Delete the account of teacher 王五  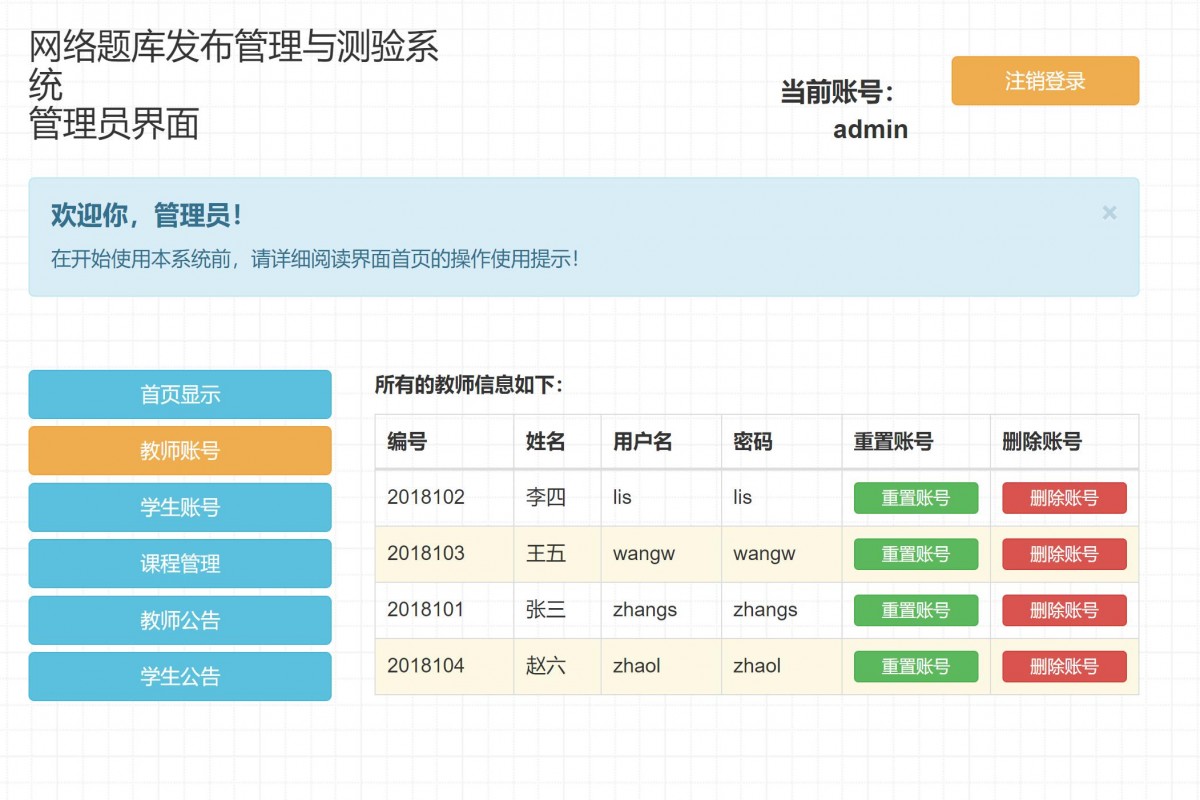click(x=1064, y=554)
